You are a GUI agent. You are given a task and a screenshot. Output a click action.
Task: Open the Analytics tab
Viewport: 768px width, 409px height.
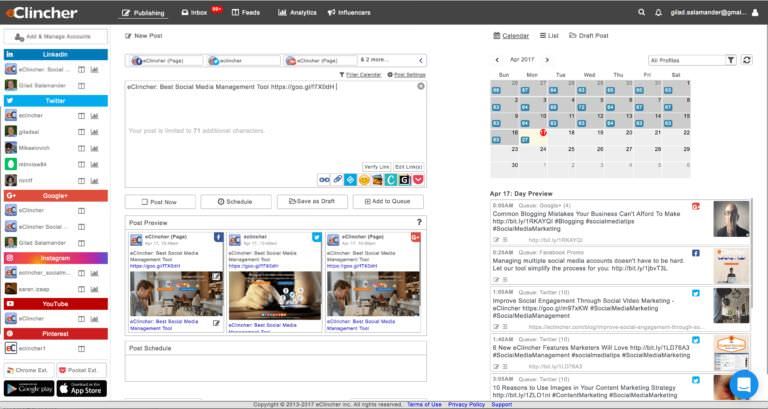tap(297, 13)
